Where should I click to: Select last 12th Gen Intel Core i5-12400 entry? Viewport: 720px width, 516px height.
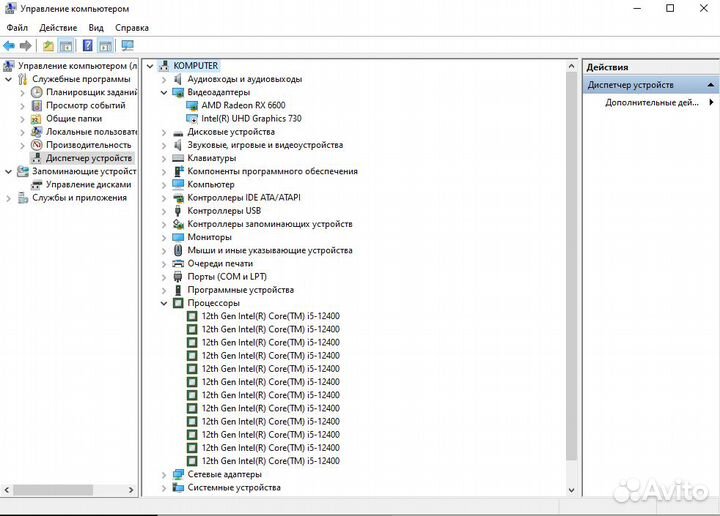(x=270, y=461)
